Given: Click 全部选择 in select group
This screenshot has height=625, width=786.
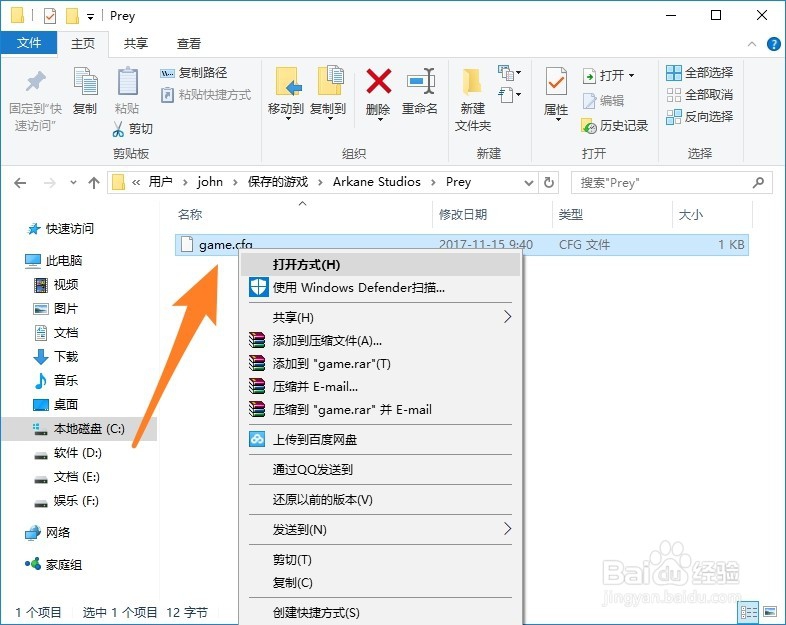Looking at the screenshot, I should (700, 73).
